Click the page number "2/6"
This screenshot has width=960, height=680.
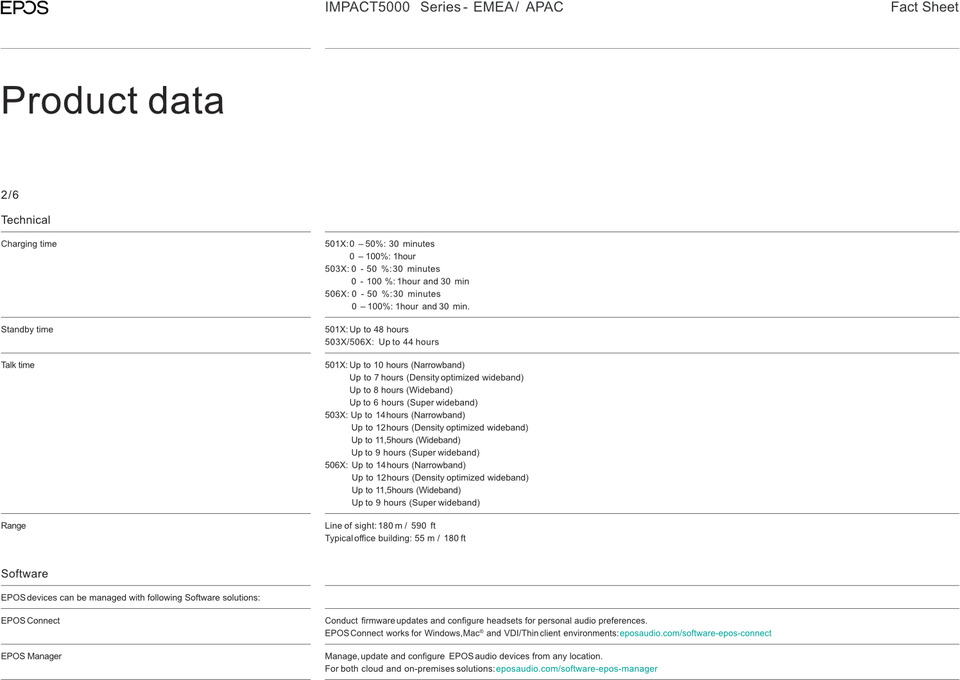[x=10, y=194]
